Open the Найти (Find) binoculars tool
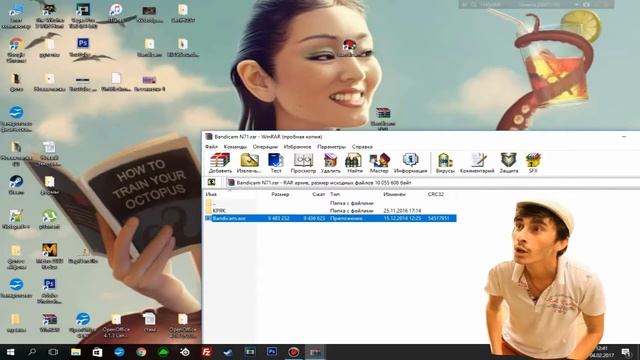Image resolution: width=640 pixels, height=360 pixels. pos(353,163)
